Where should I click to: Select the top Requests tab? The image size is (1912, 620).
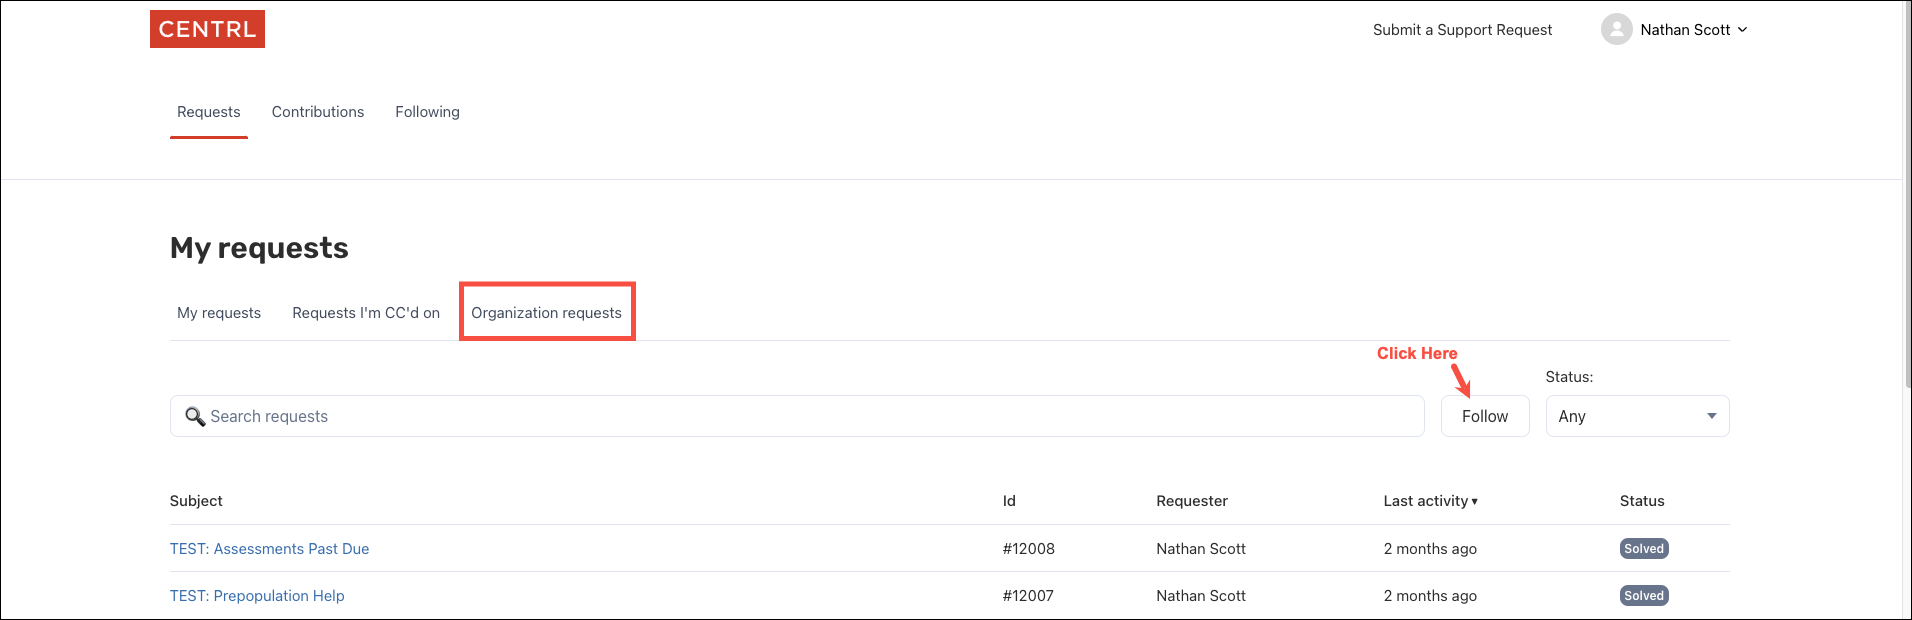pyautogui.click(x=208, y=112)
